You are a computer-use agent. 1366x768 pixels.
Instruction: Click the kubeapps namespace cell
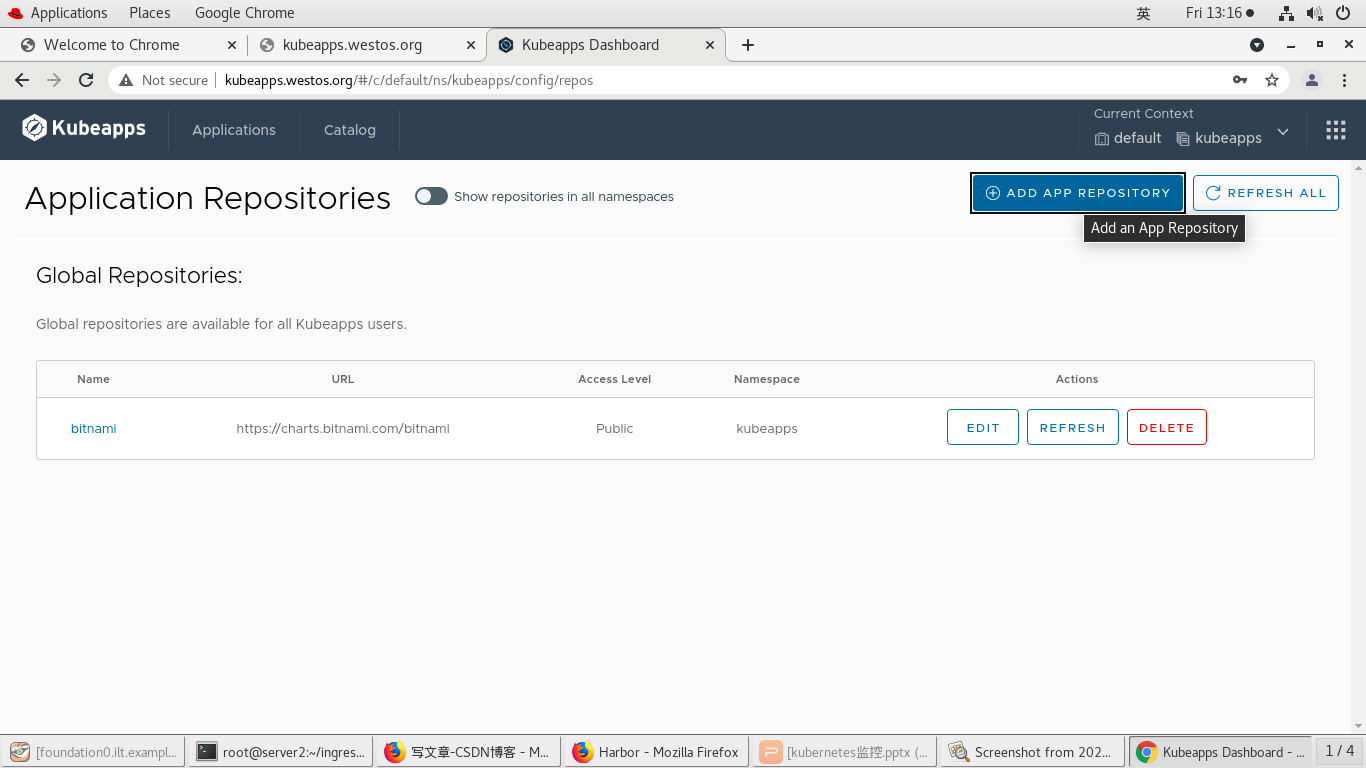767,428
